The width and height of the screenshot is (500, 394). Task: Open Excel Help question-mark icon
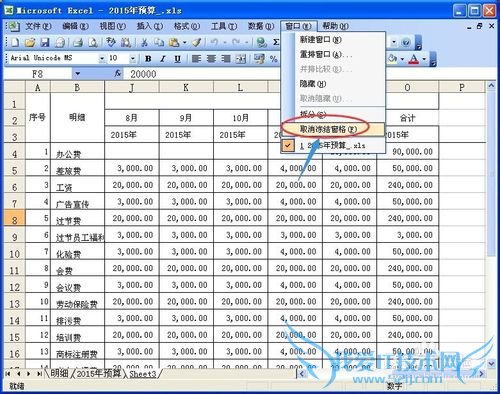[406, 42]
